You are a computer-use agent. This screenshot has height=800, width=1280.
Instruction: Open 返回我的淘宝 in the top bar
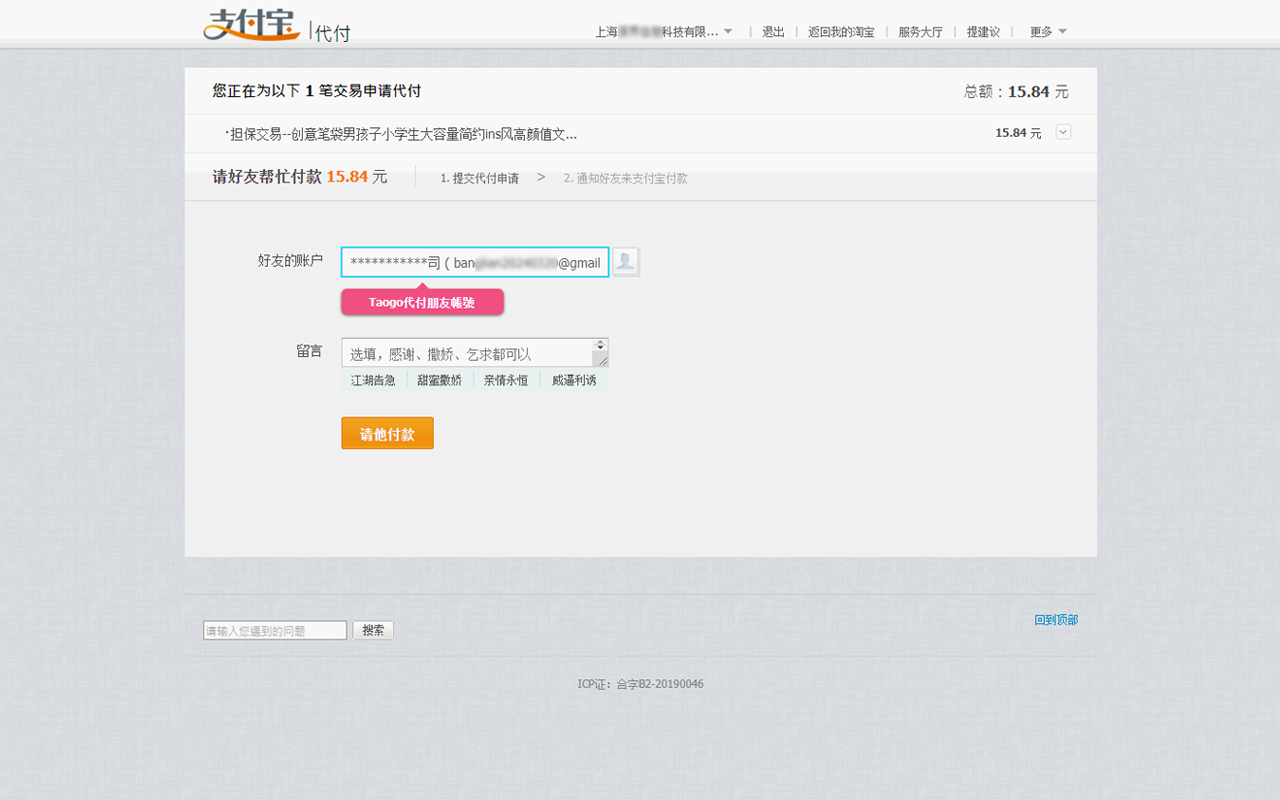pos(840,31)
